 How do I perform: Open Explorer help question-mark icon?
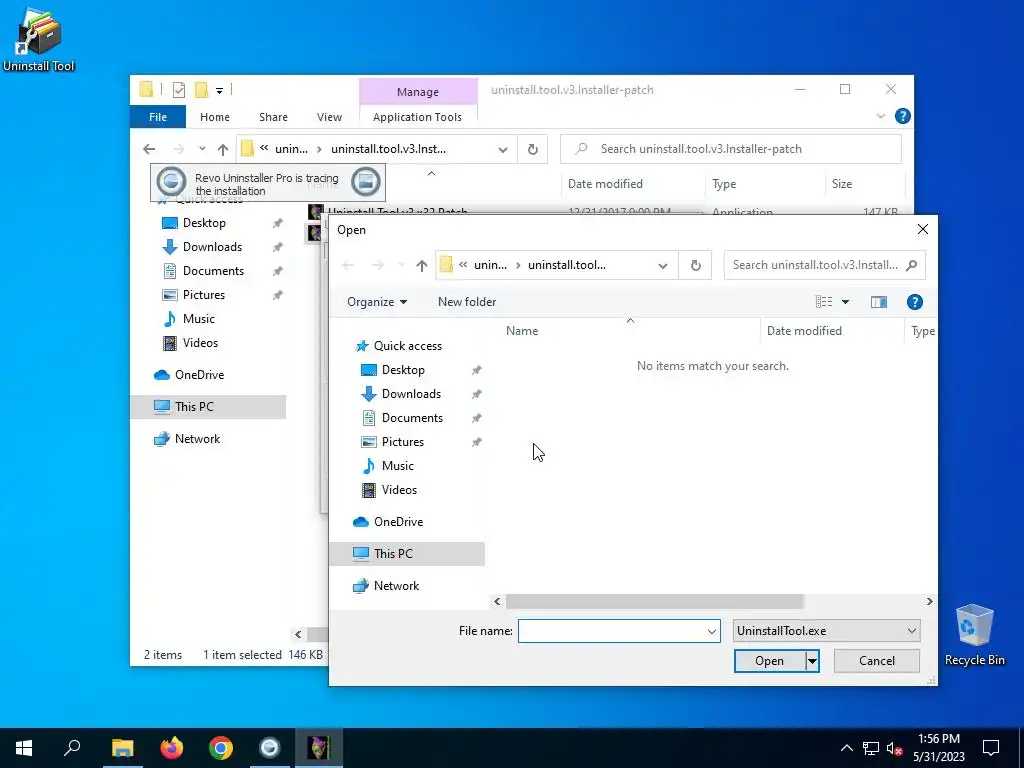pyautogui.click(x=903, y=116)
